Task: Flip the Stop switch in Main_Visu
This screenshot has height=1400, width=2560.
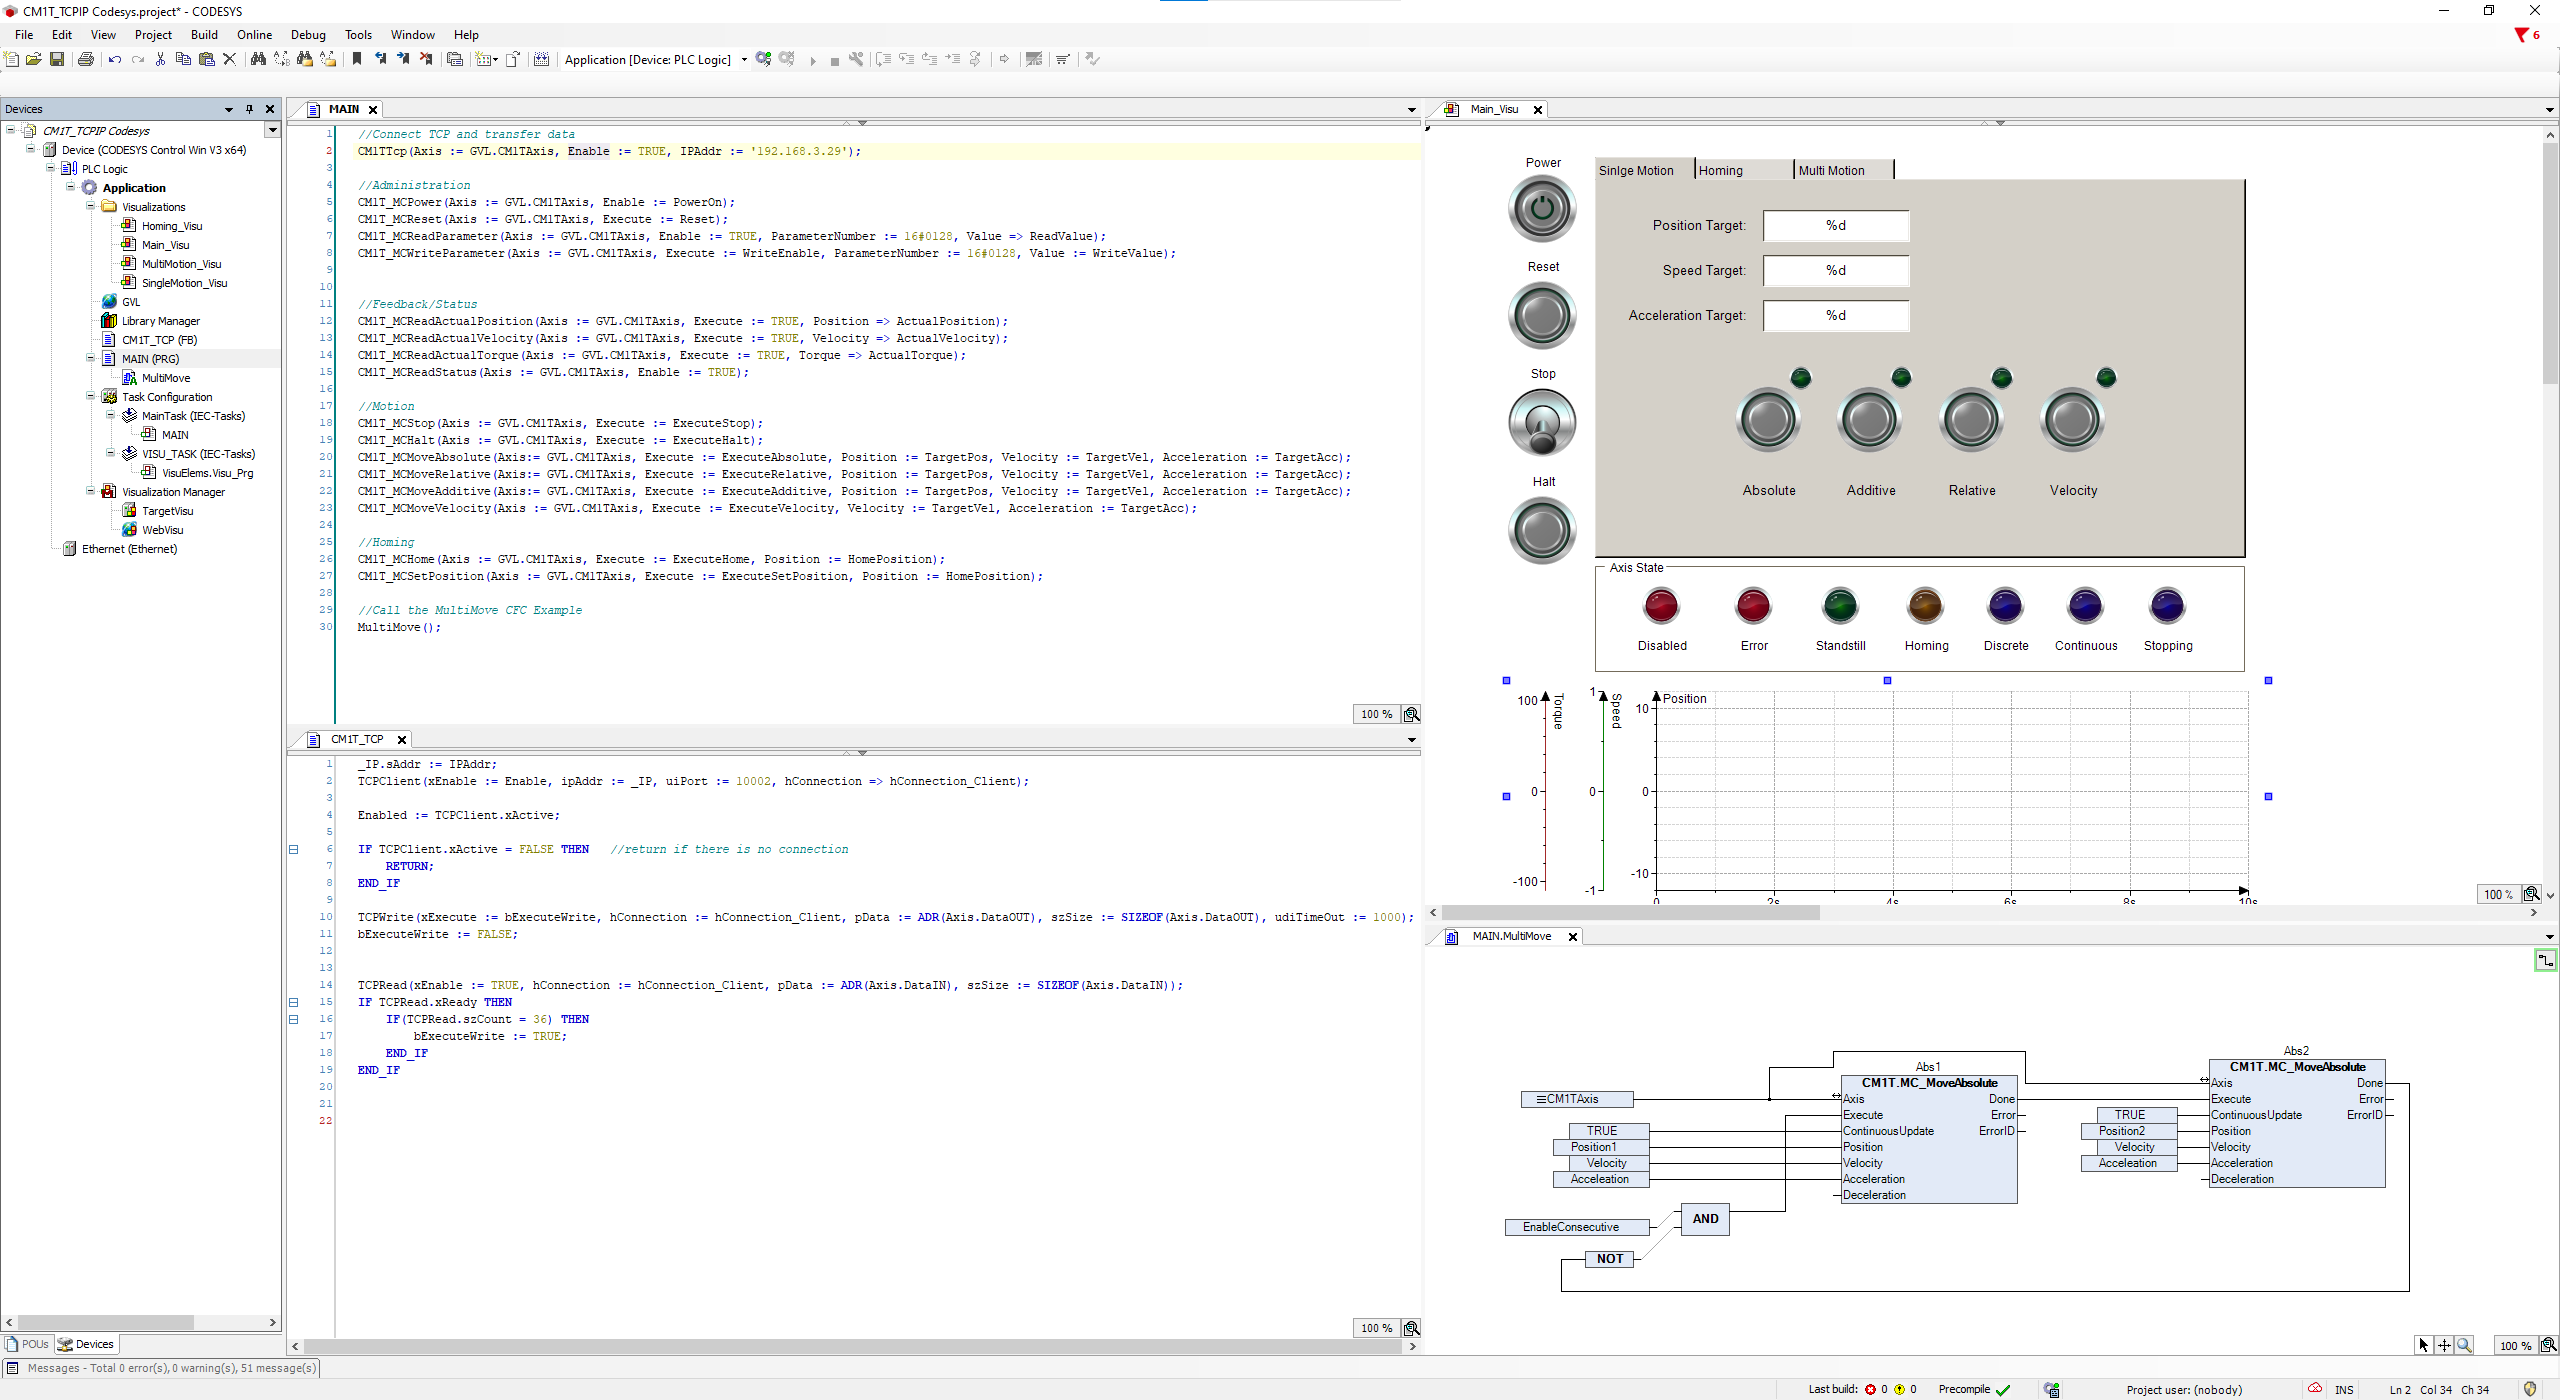Action: point(1542,423)
